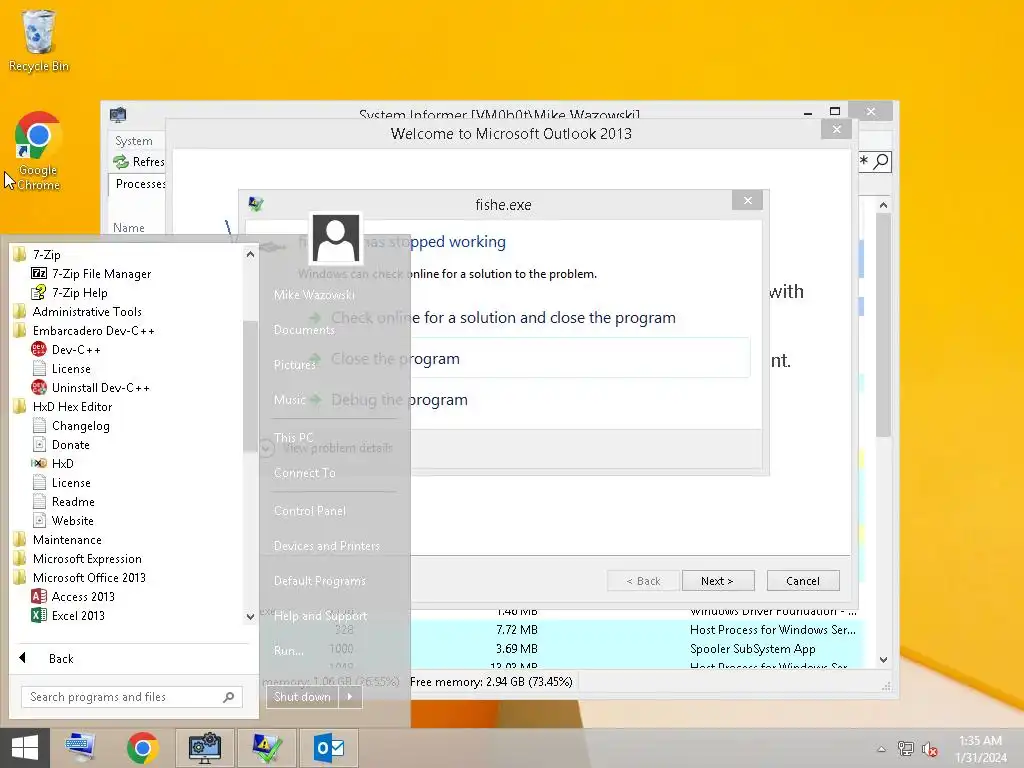
Task: Open the HxD Donate link
Action: click(x=61, y=445)
